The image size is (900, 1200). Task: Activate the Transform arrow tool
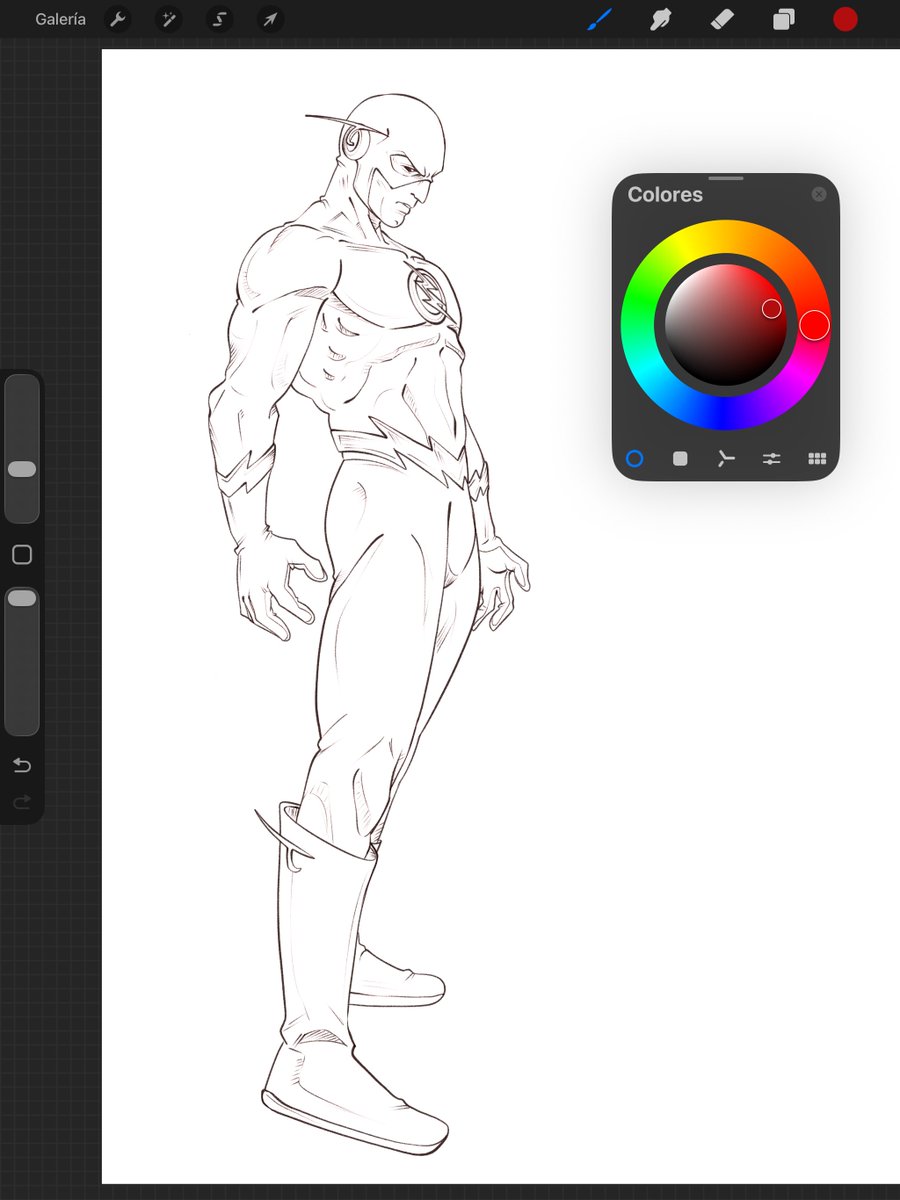coord(270,19)
